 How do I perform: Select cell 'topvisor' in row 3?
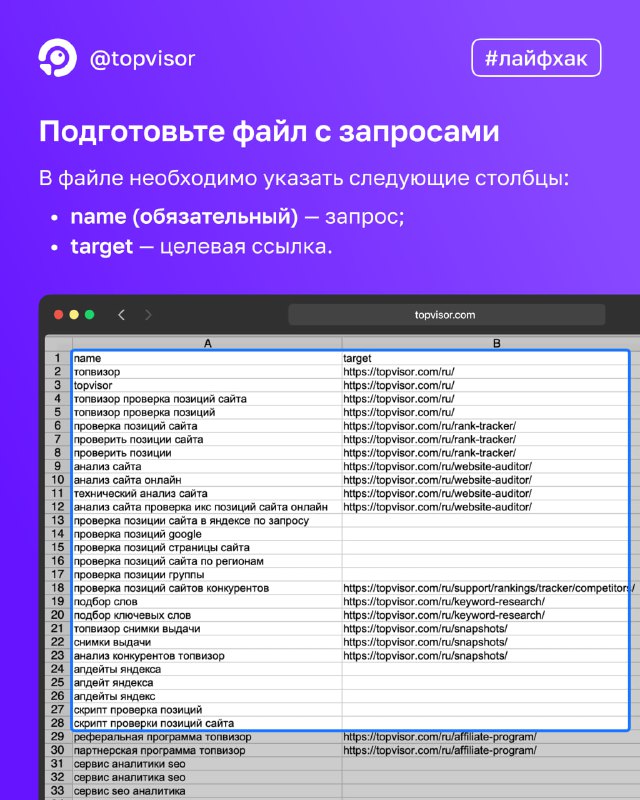pos(207,385)
